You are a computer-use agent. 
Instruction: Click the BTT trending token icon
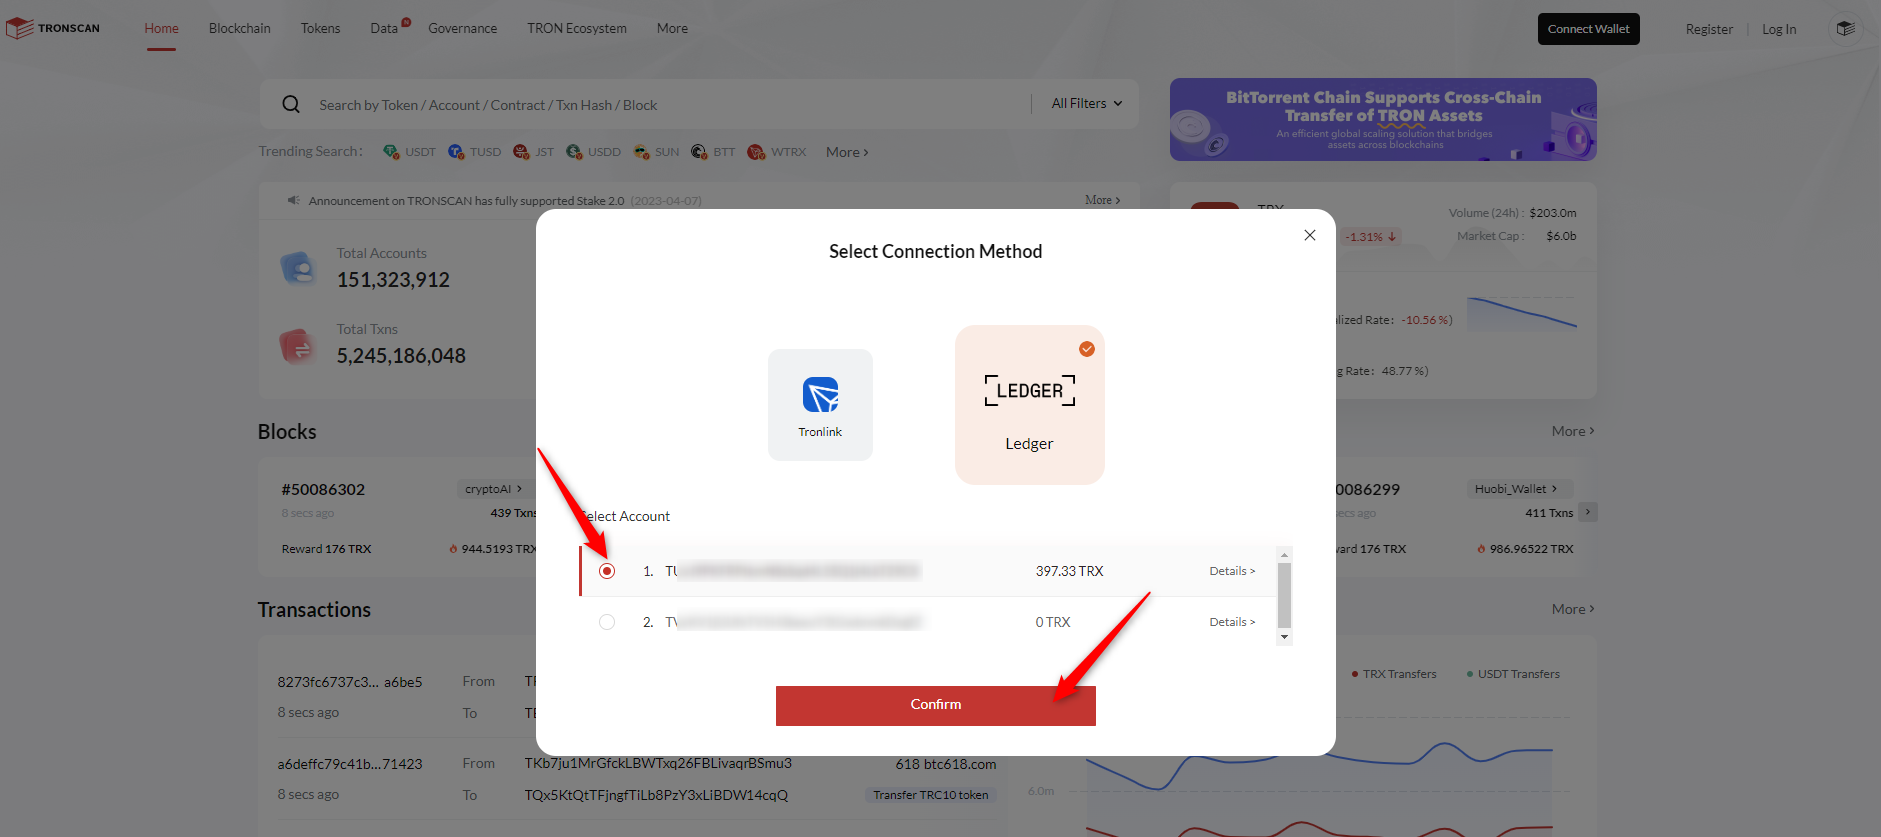699,152
